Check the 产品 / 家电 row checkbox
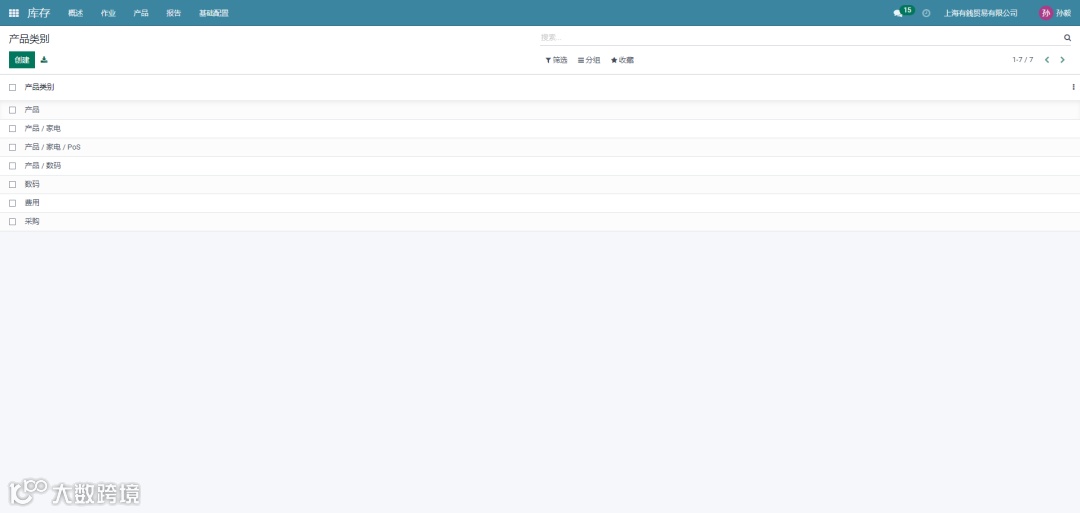Screen dimensions: 1080x513 (12, 129)
